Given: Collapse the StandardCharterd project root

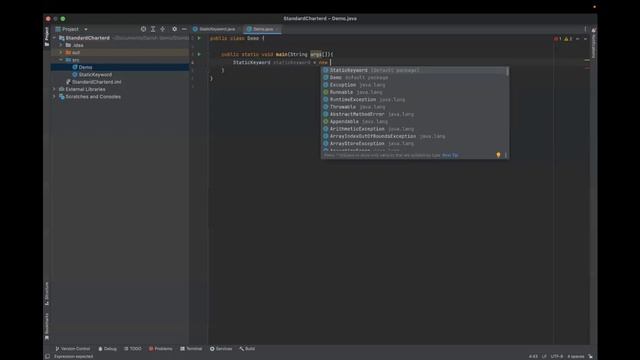Looking at the screenshot, I should [x=54, y=38].
